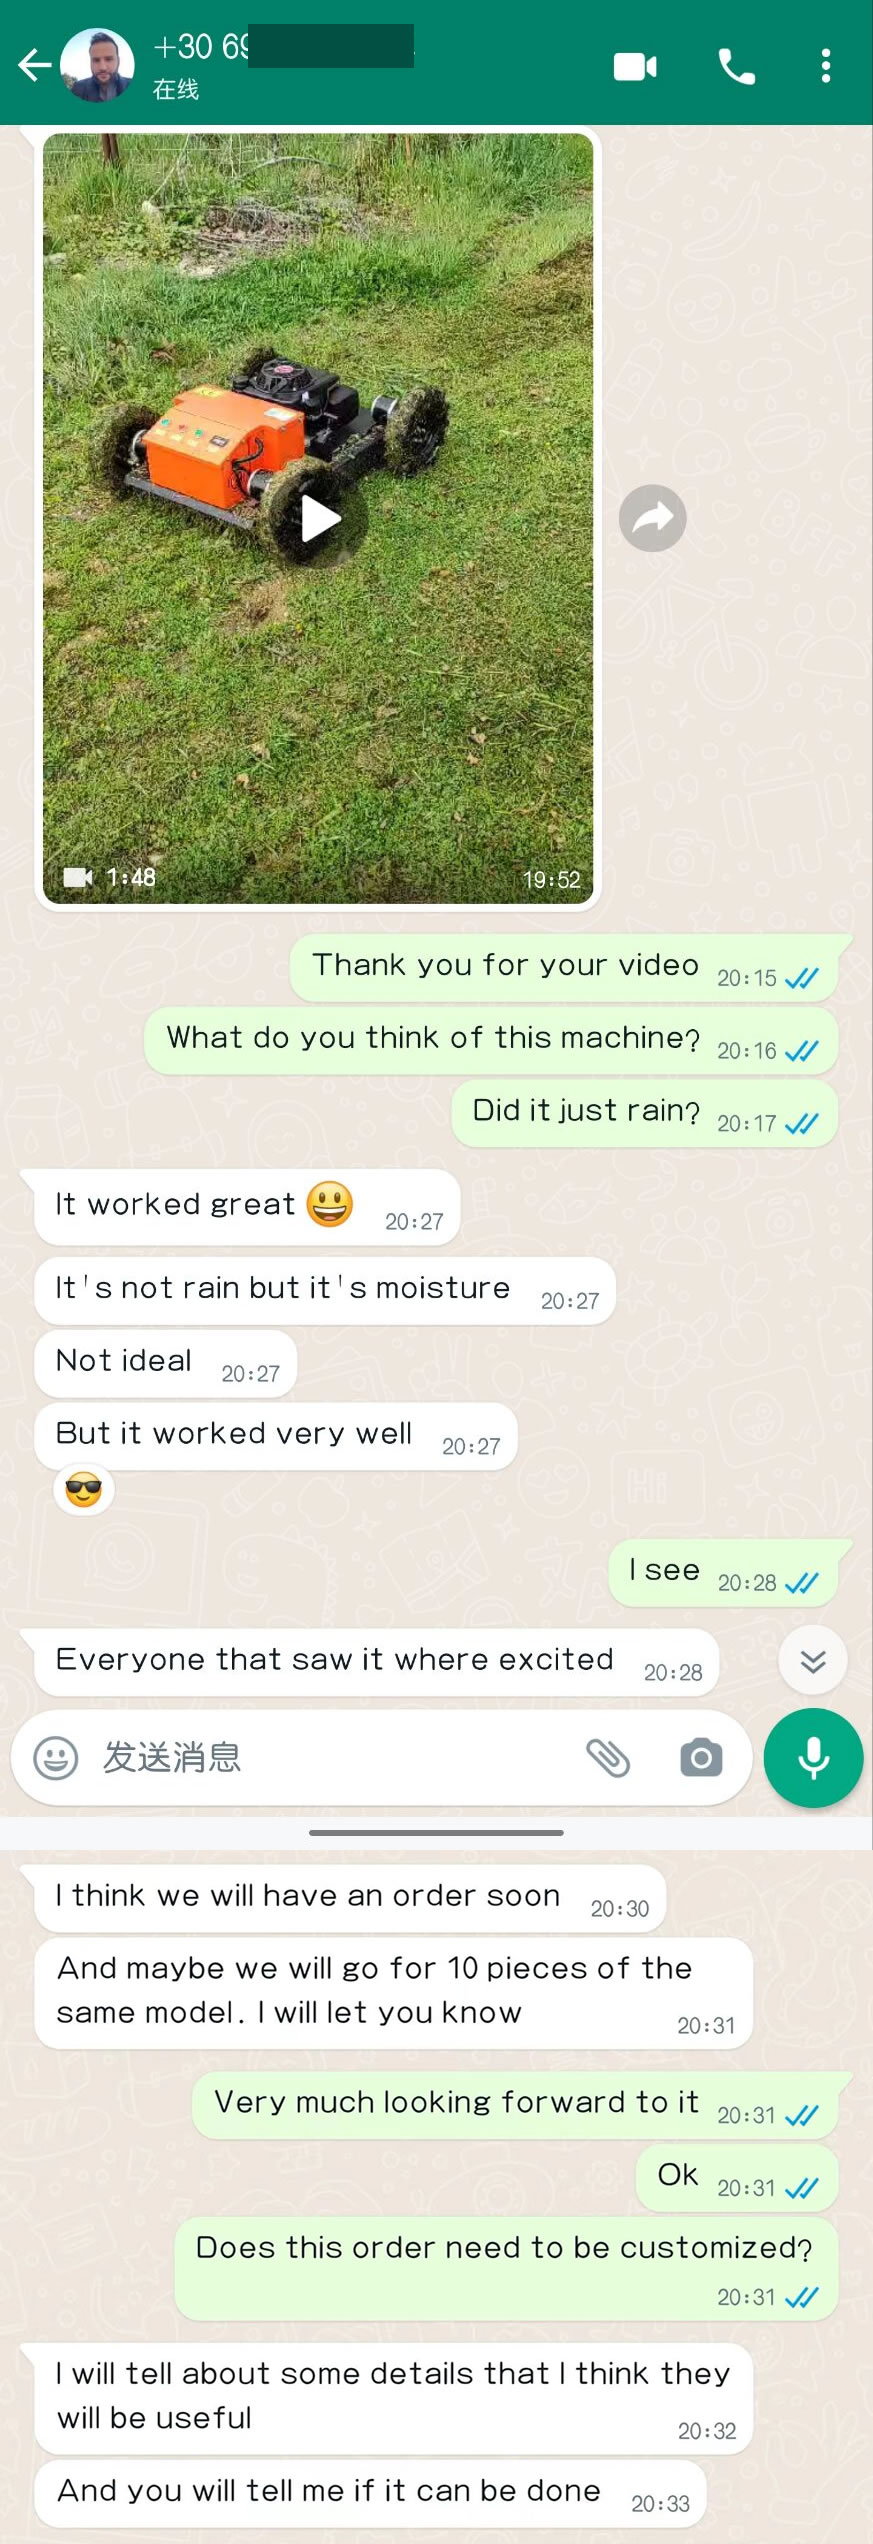This screenshot has width=873, height=2544.
Task: Start a video call
Action: click(635, 67)
